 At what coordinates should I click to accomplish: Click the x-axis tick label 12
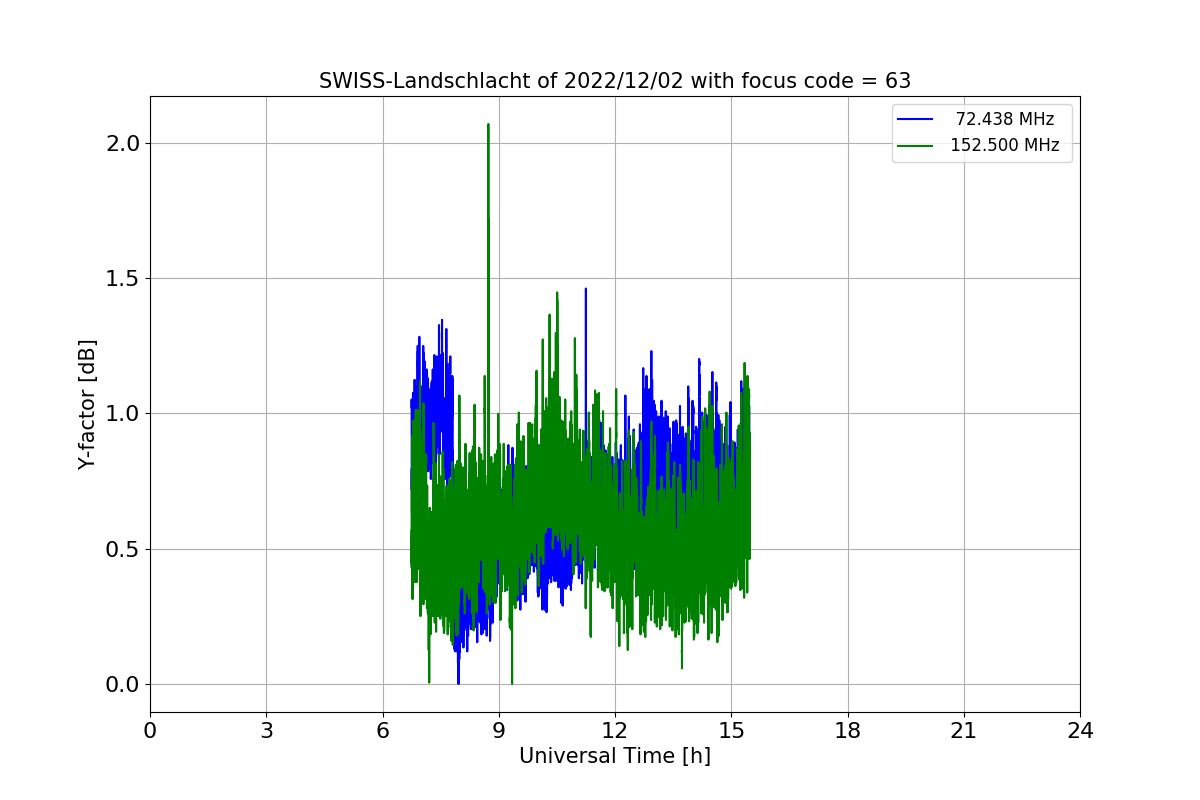(615, 731)
